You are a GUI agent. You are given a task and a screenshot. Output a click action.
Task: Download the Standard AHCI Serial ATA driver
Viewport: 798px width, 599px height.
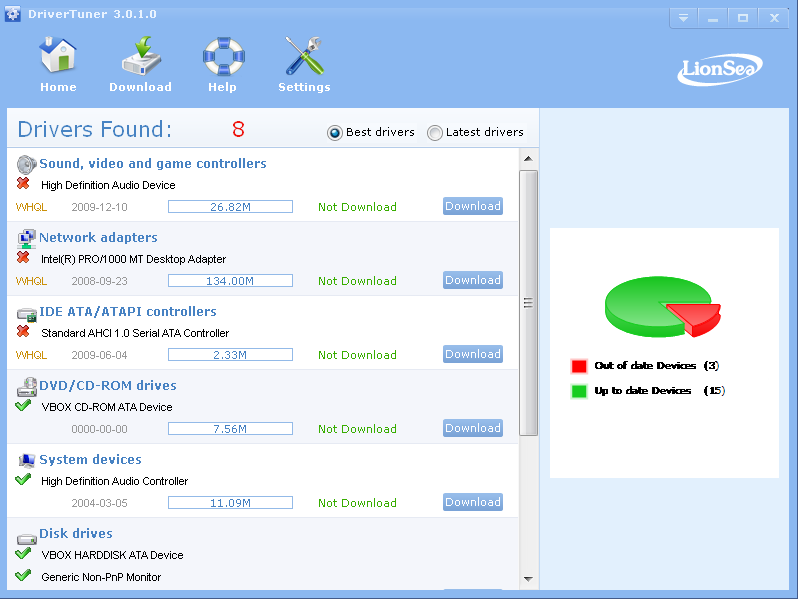click(472, 354)
